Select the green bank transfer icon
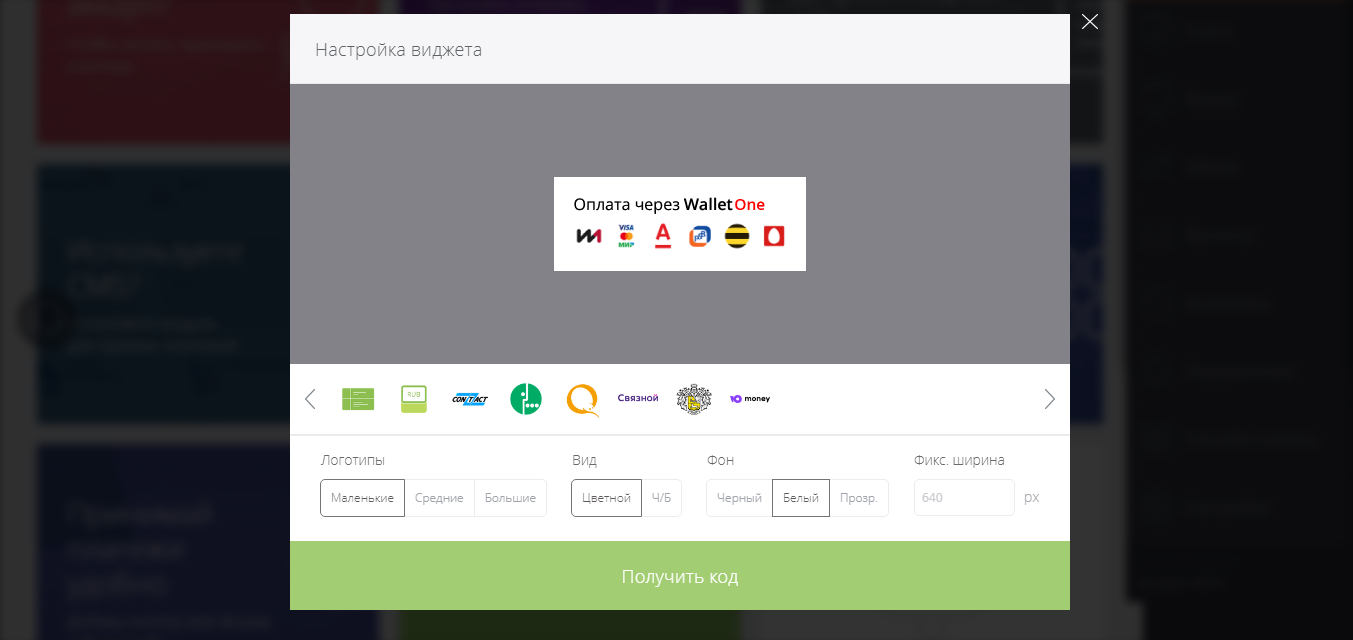The image size is (1353, 640). pyautogui.click(x=358, y=399)
